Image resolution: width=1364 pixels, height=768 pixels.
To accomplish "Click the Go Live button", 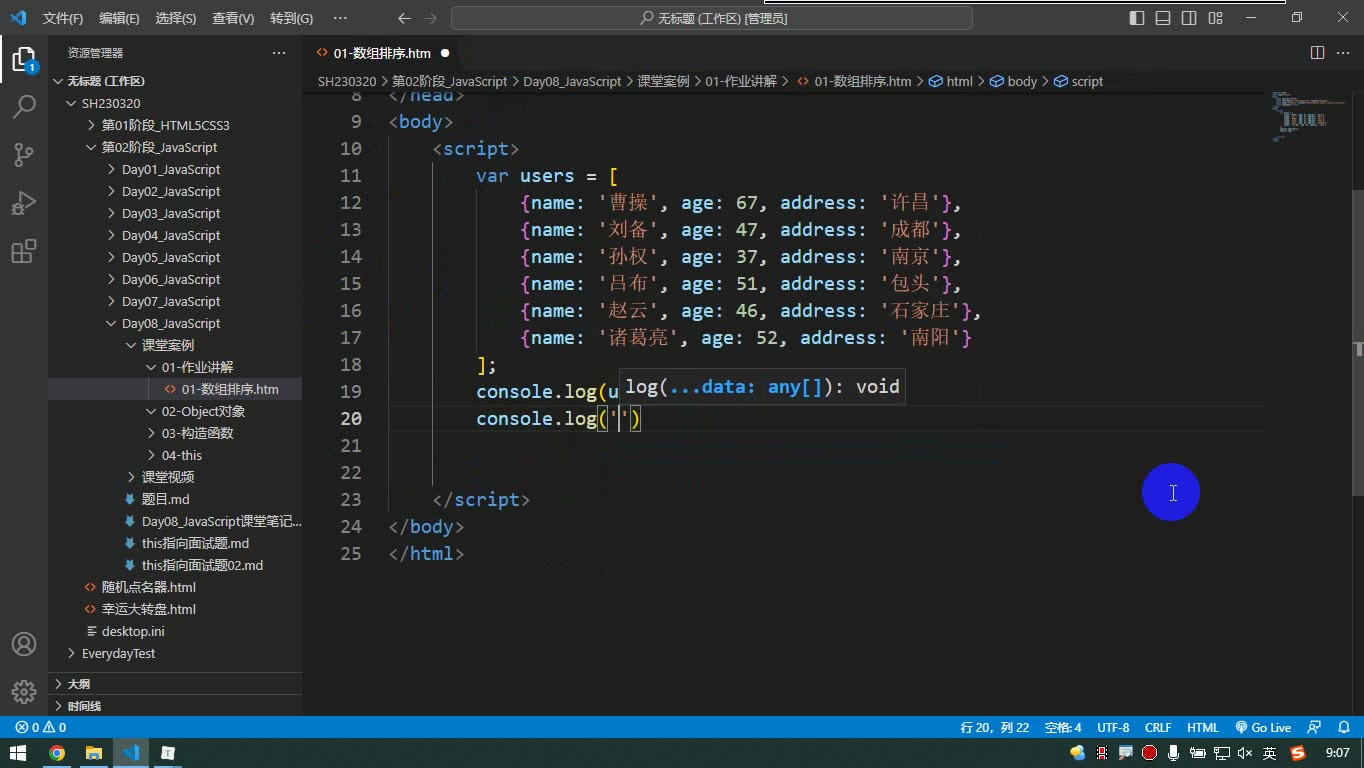I will [1263, 728].
